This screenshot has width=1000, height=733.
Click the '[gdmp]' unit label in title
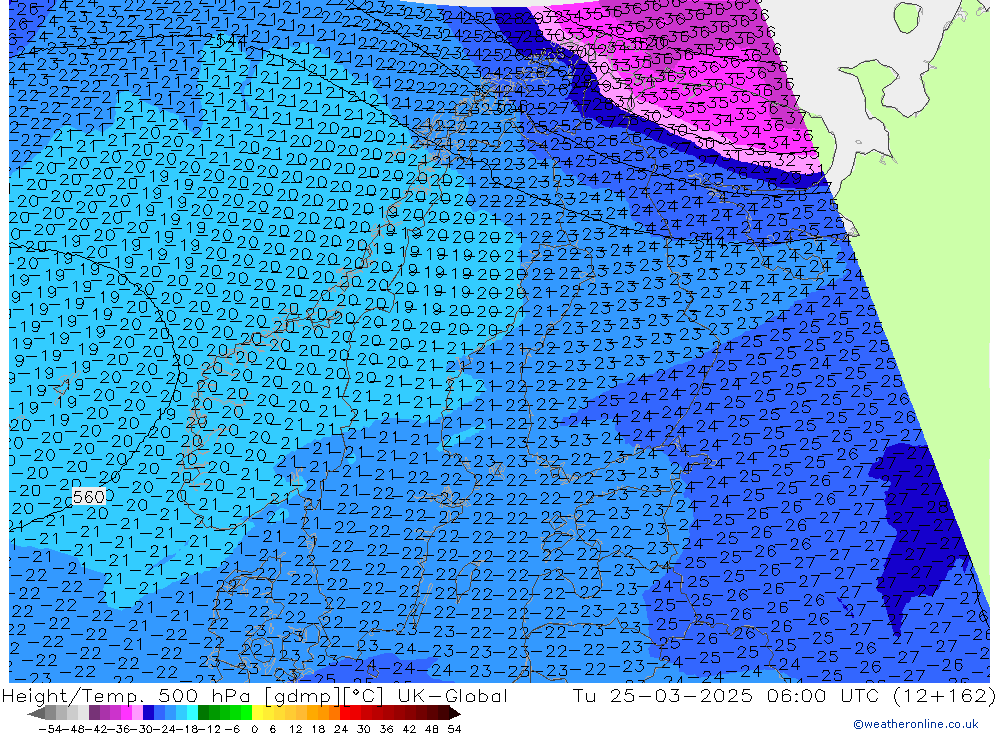[302, 695]
